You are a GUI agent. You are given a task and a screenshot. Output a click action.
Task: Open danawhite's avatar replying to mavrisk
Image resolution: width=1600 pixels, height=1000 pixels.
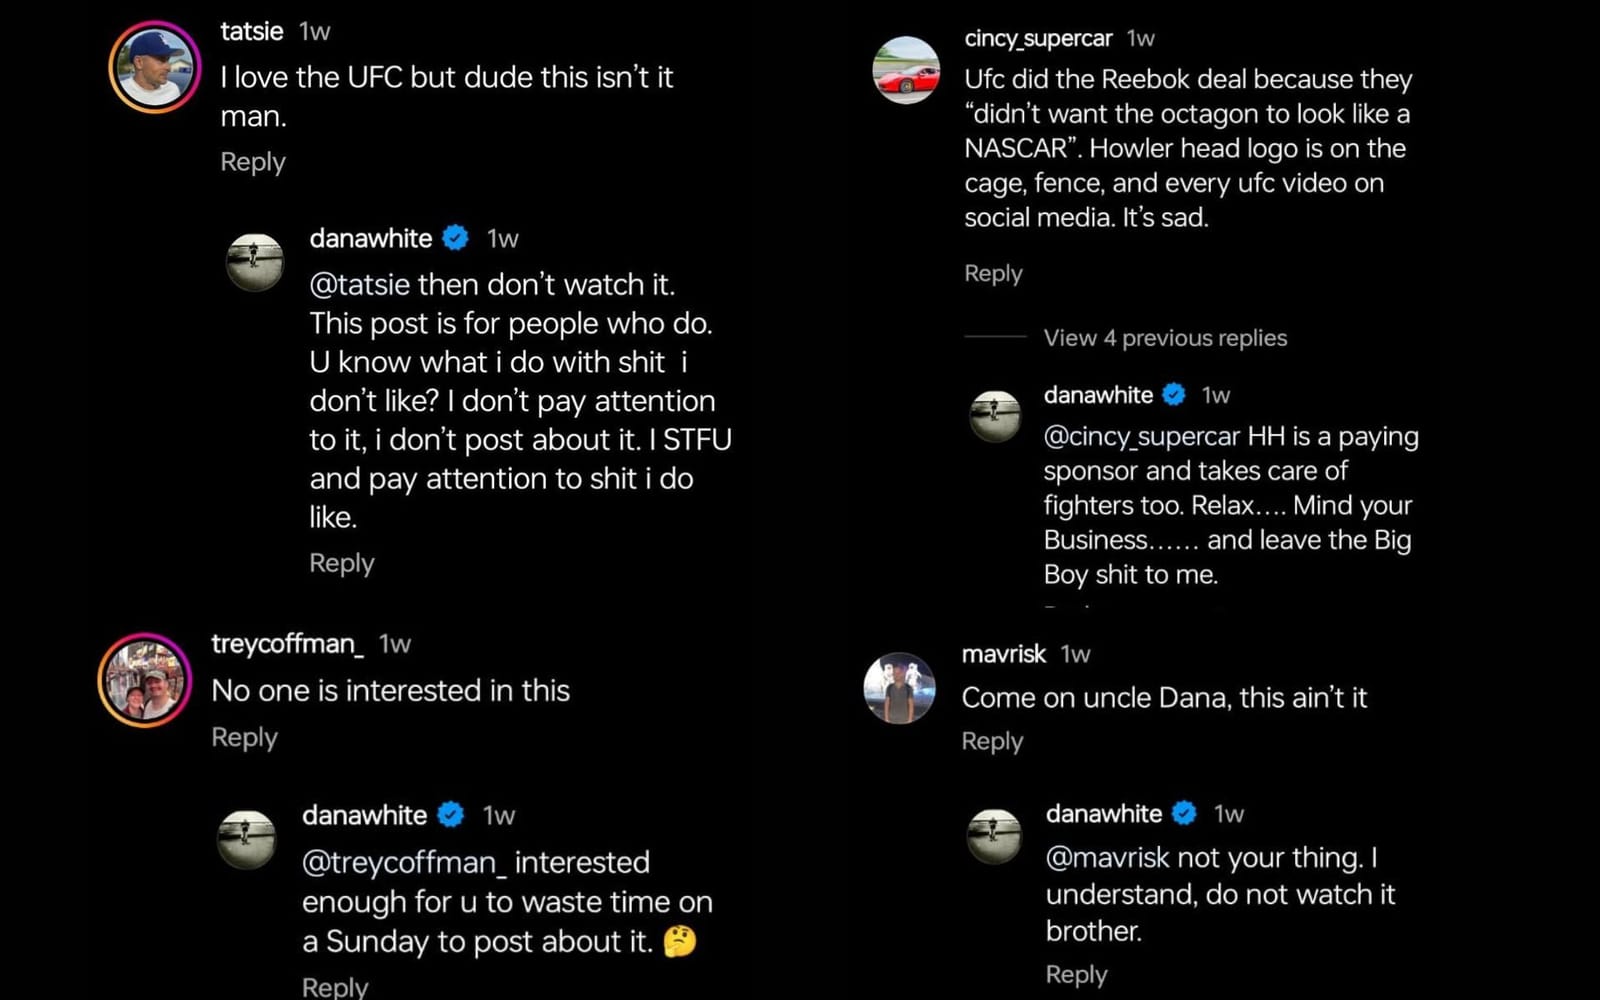[x=996, y=838]
